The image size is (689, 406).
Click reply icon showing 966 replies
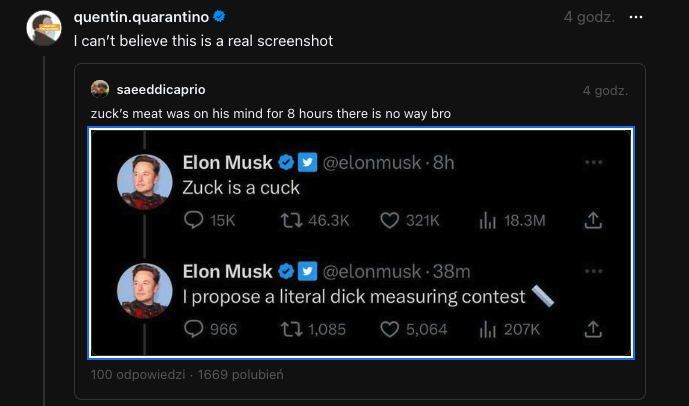(x=195, y=328)
